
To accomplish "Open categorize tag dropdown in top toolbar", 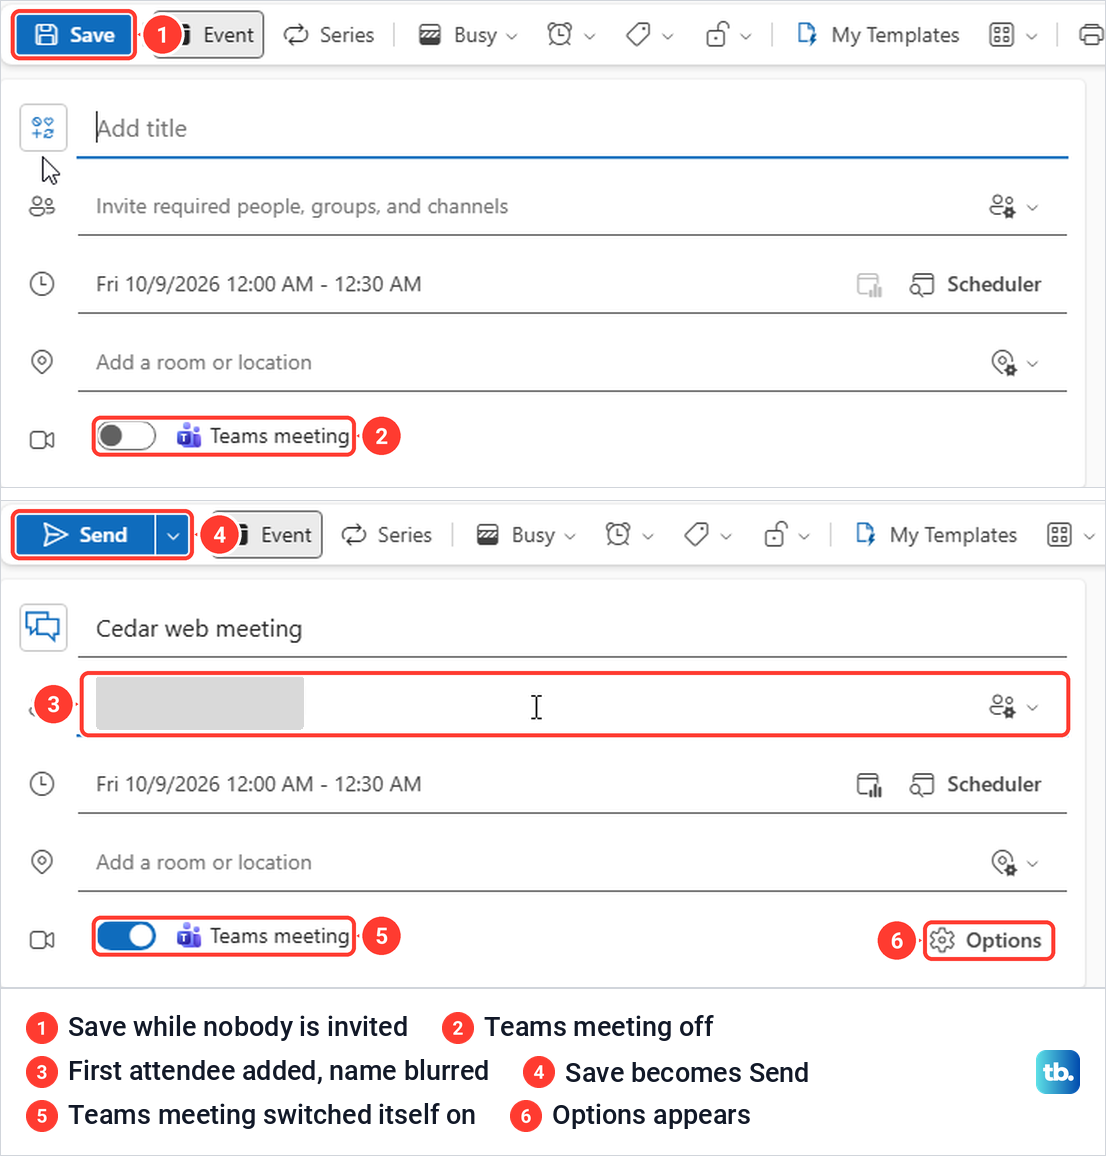I will tap(649, 35).
